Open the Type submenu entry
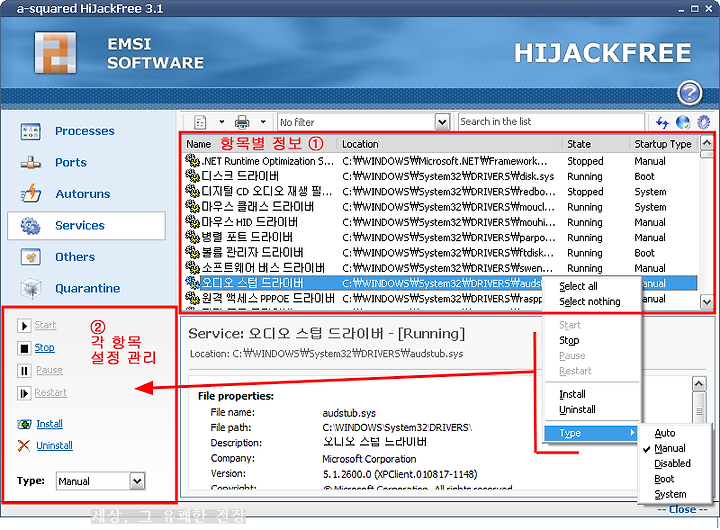 coord(591,433)
